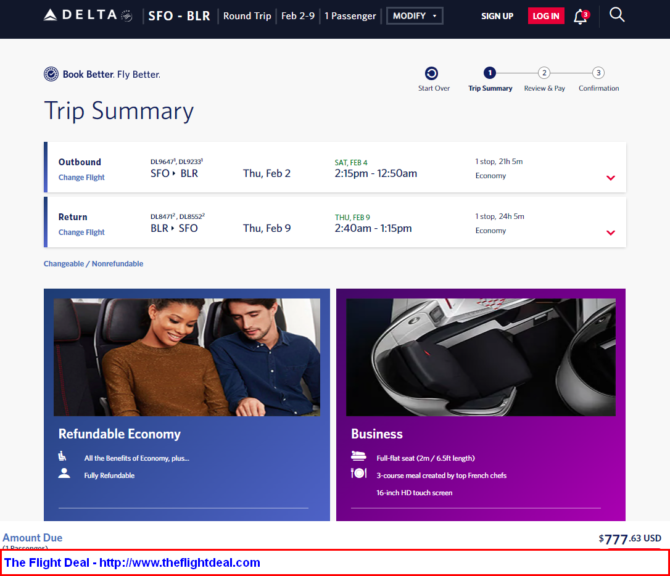670x576 pixels.
Task: Click the seat icon under Refundable Economy
Action: click(62, 456)
